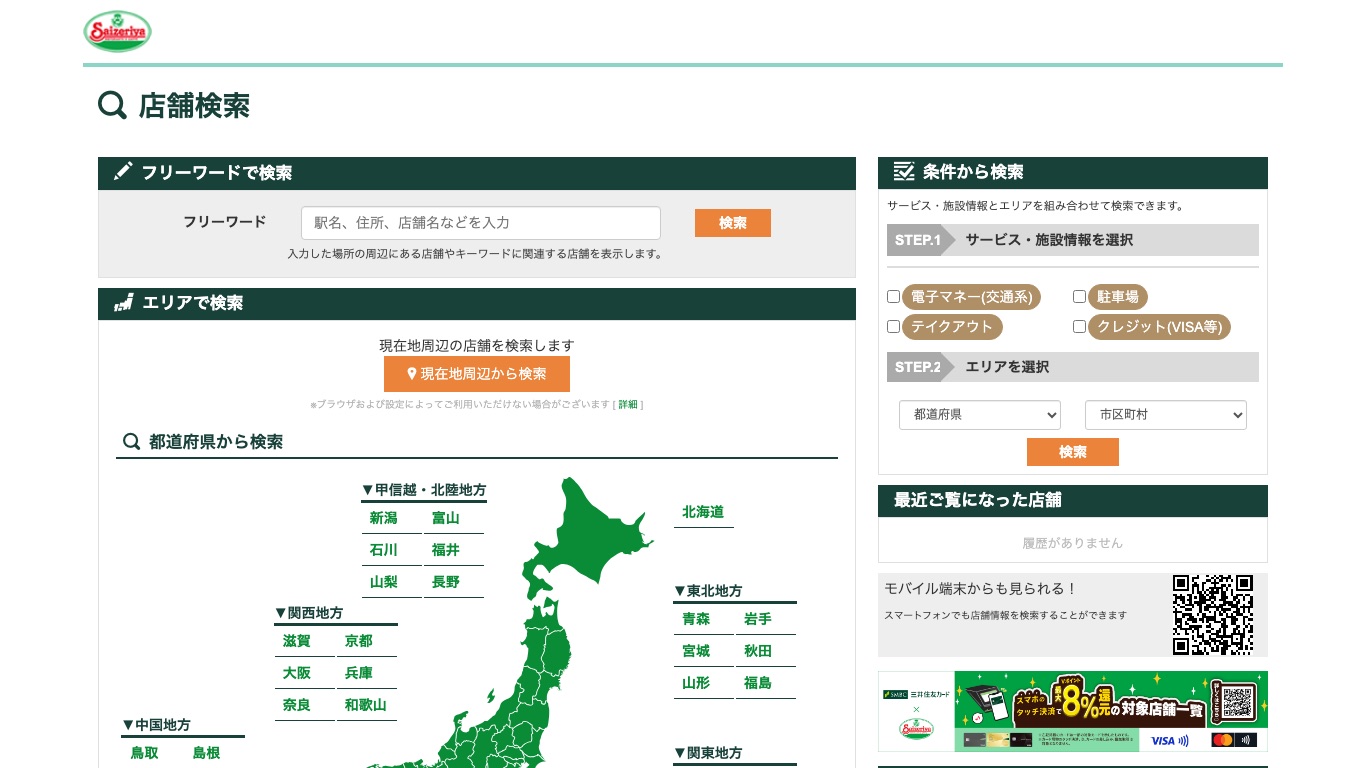Choose 兵庫 prefecture
1366x768 pixels.
tap(359, 673)
